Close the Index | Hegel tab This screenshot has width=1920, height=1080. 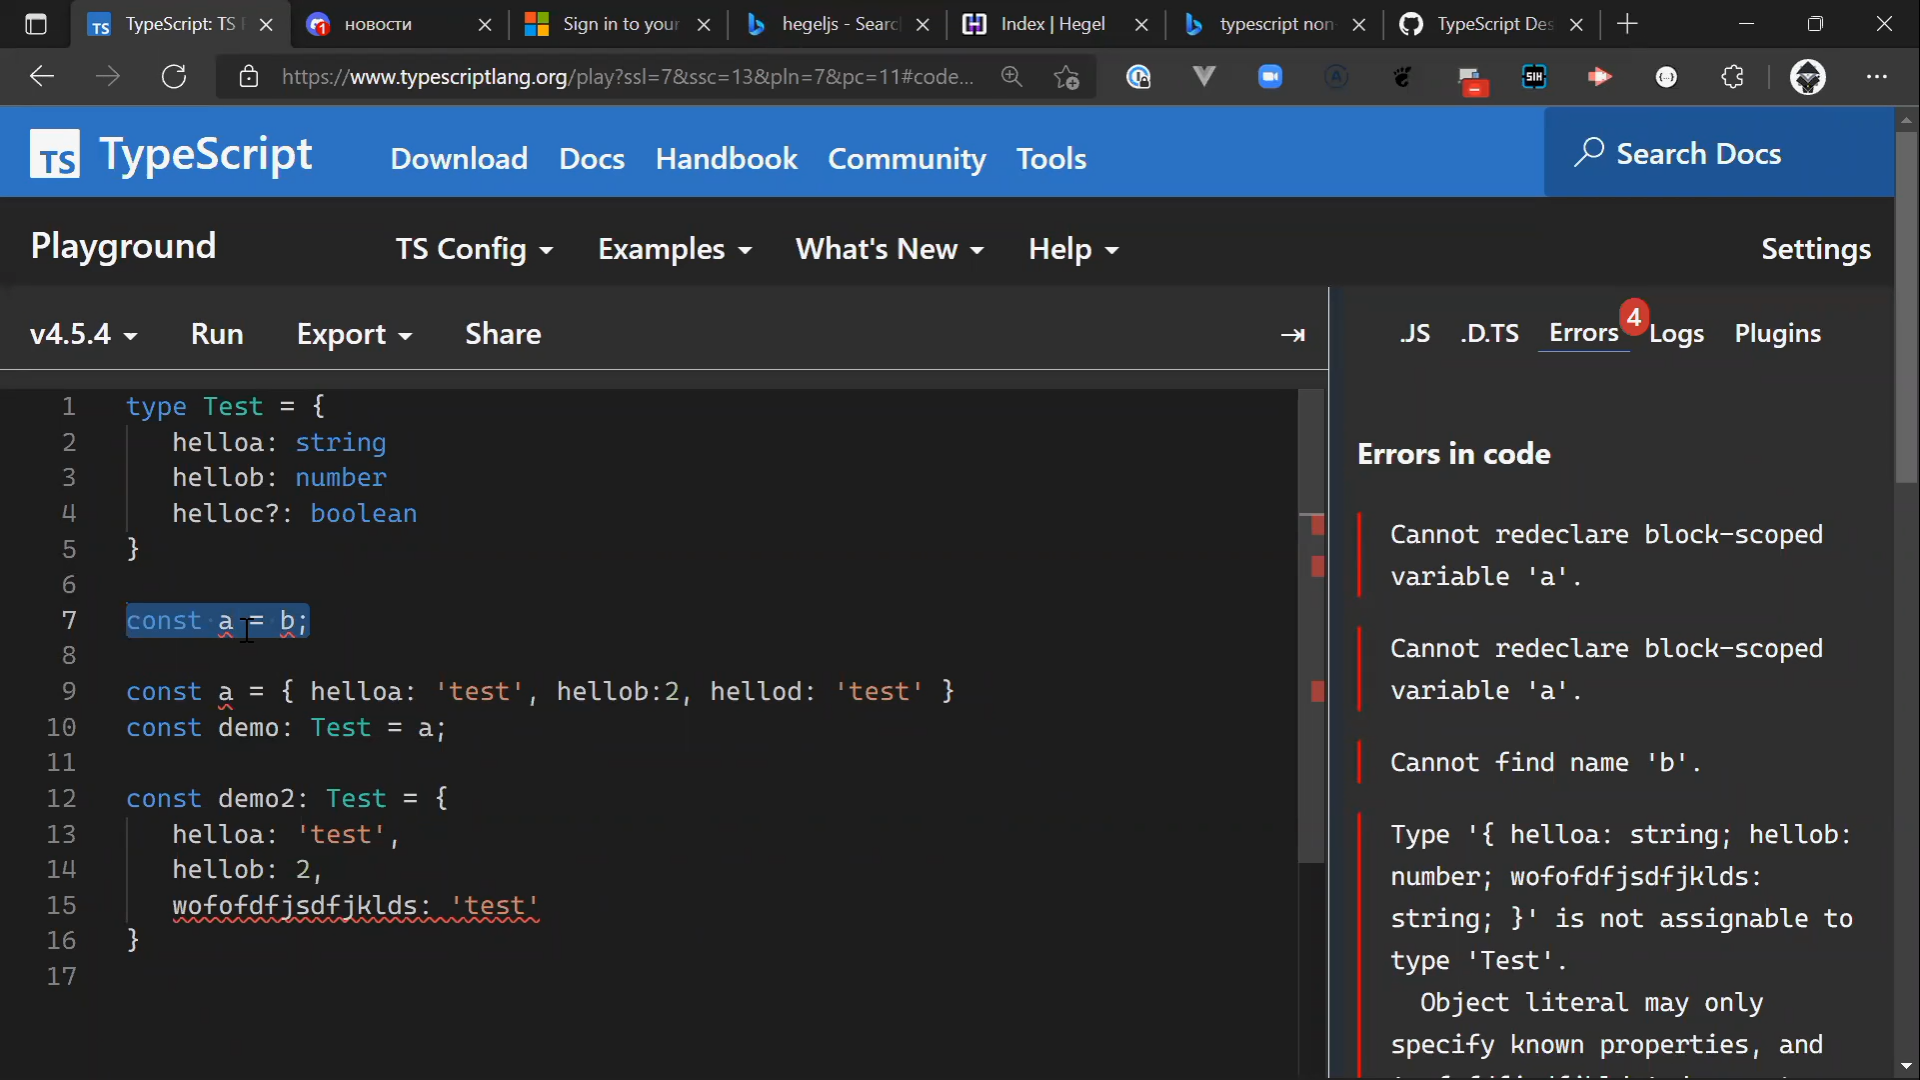[1141, 24]
